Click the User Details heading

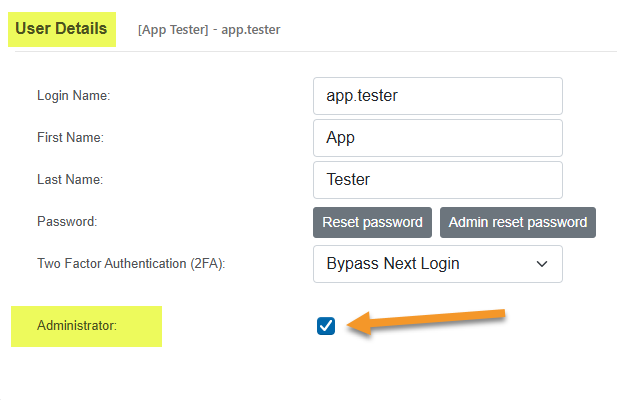[x=61, y=29]
